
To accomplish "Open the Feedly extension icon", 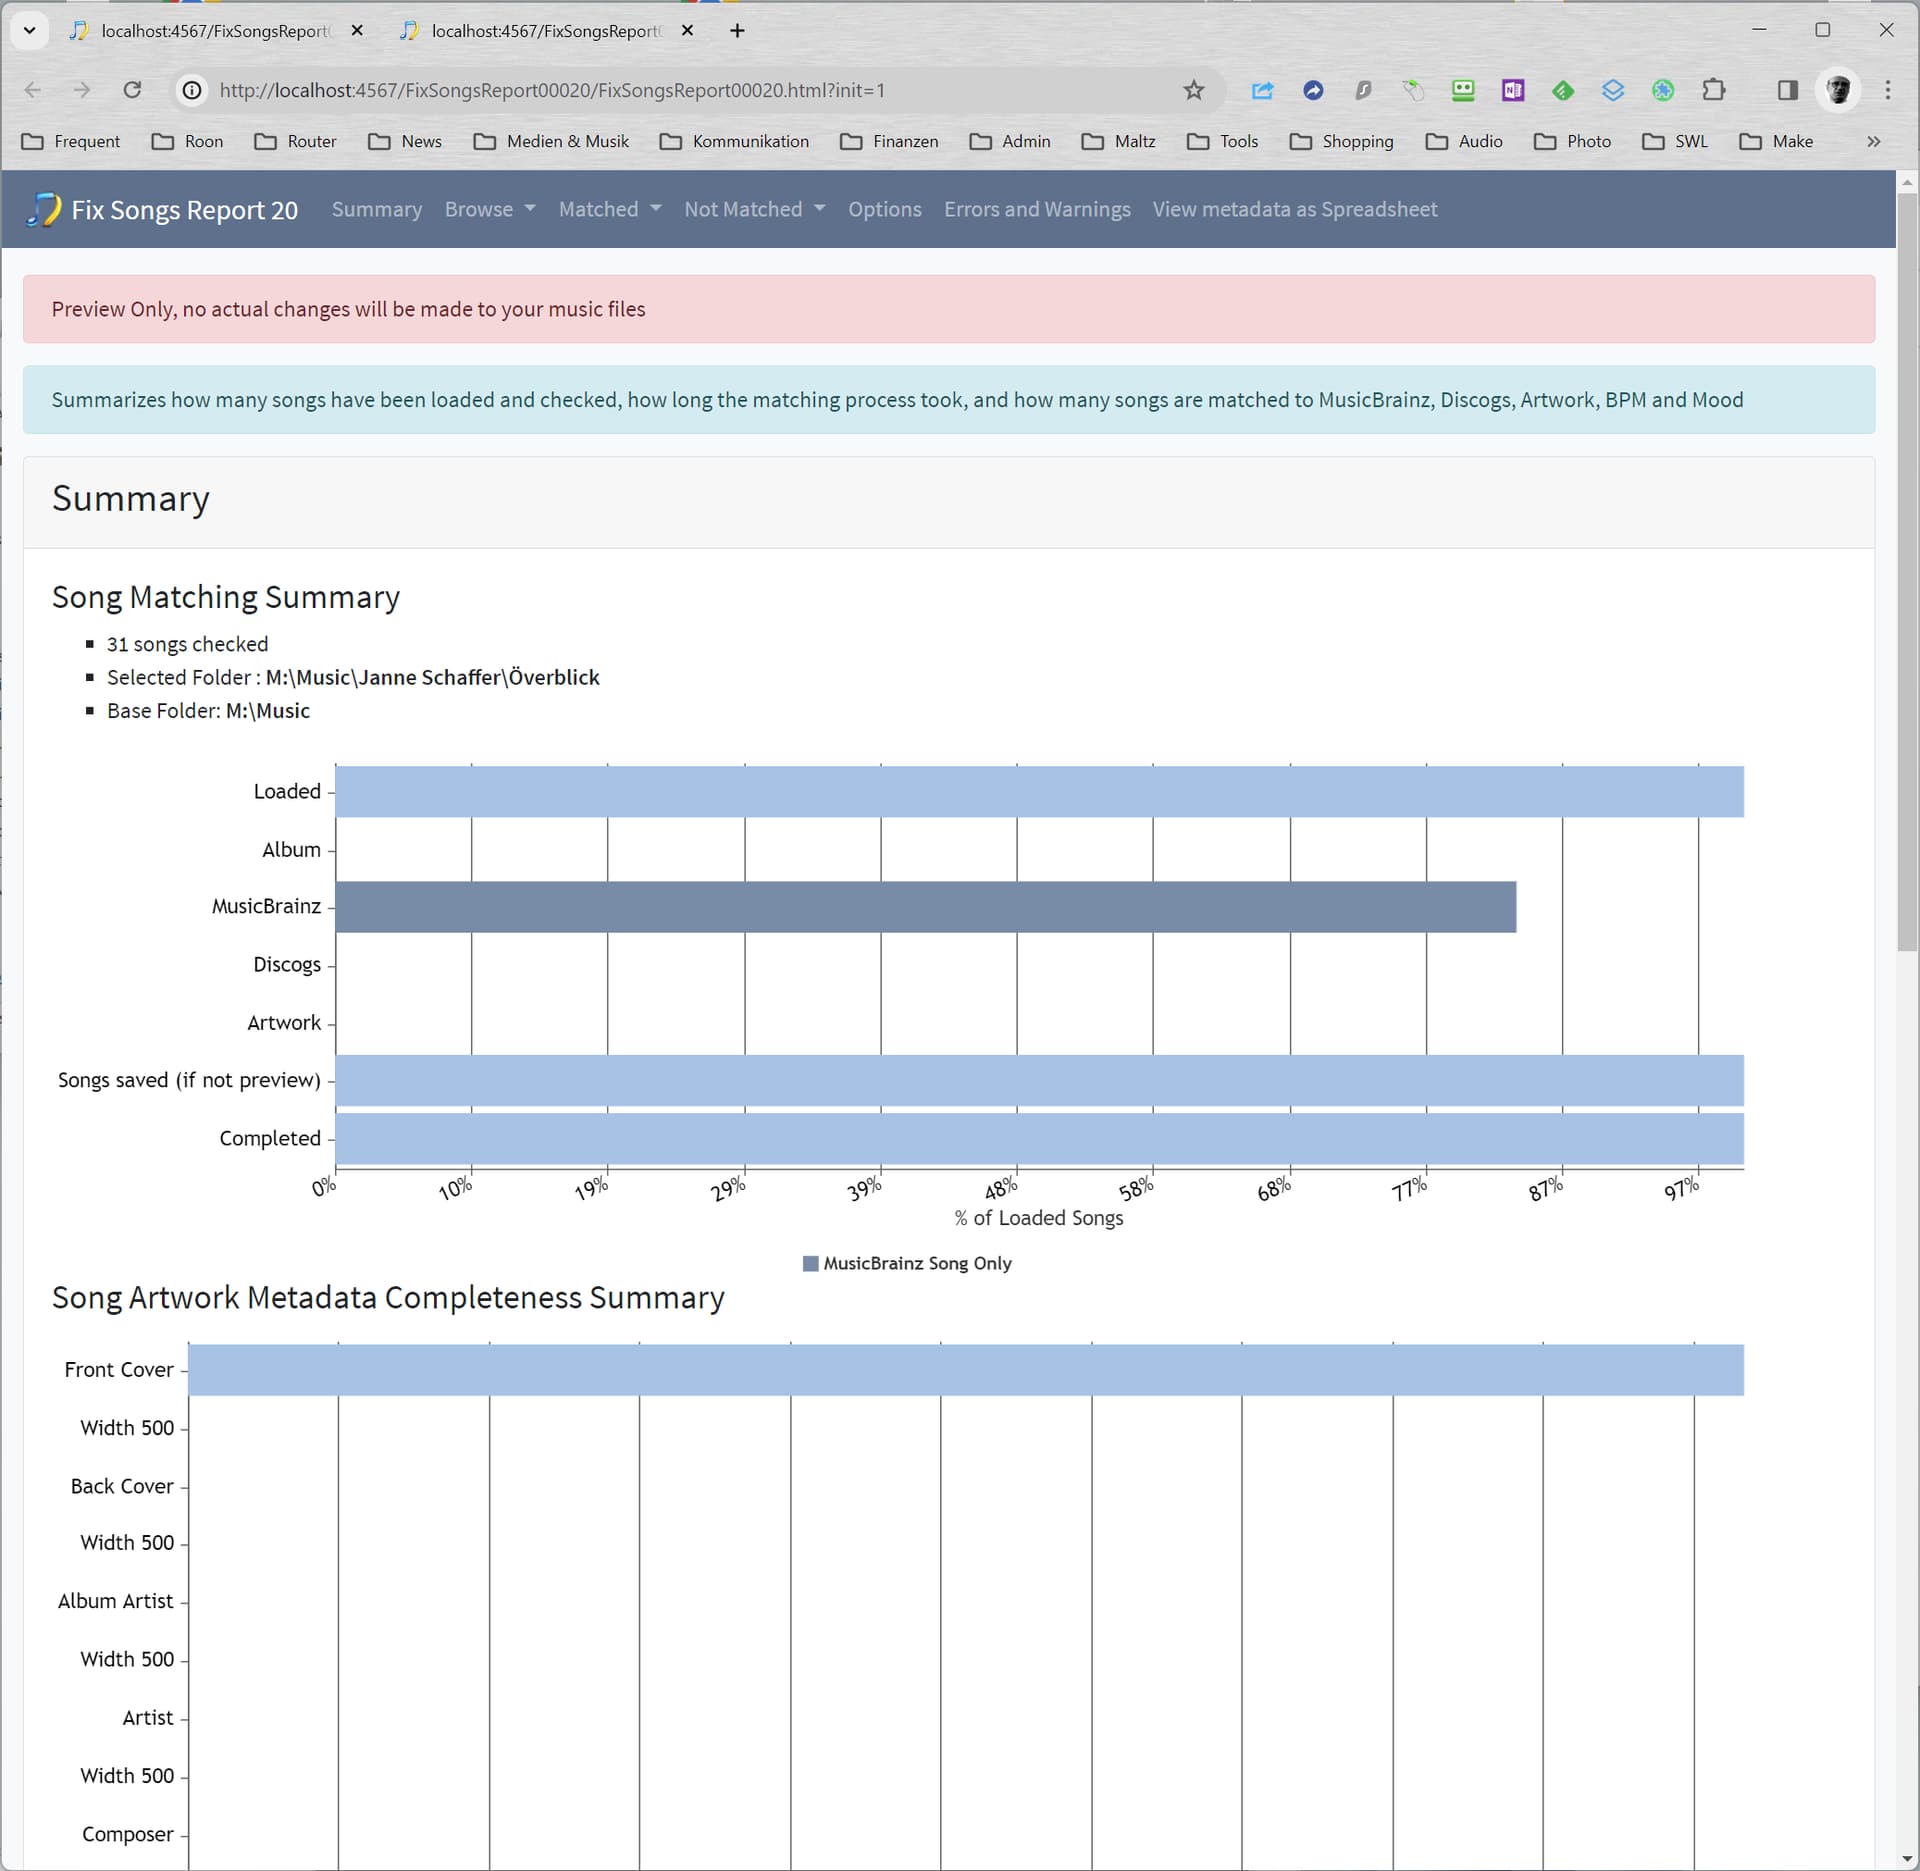I will click(1562, 91).
